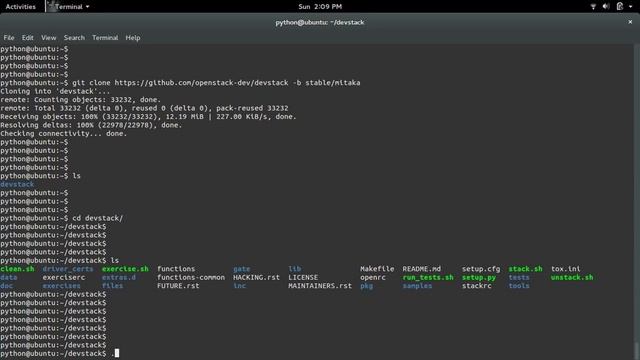The height and width of the screenshot is (360, 640).
Task: Click the git clone command line
Action: pyautogui.click(x=180, y=83)
